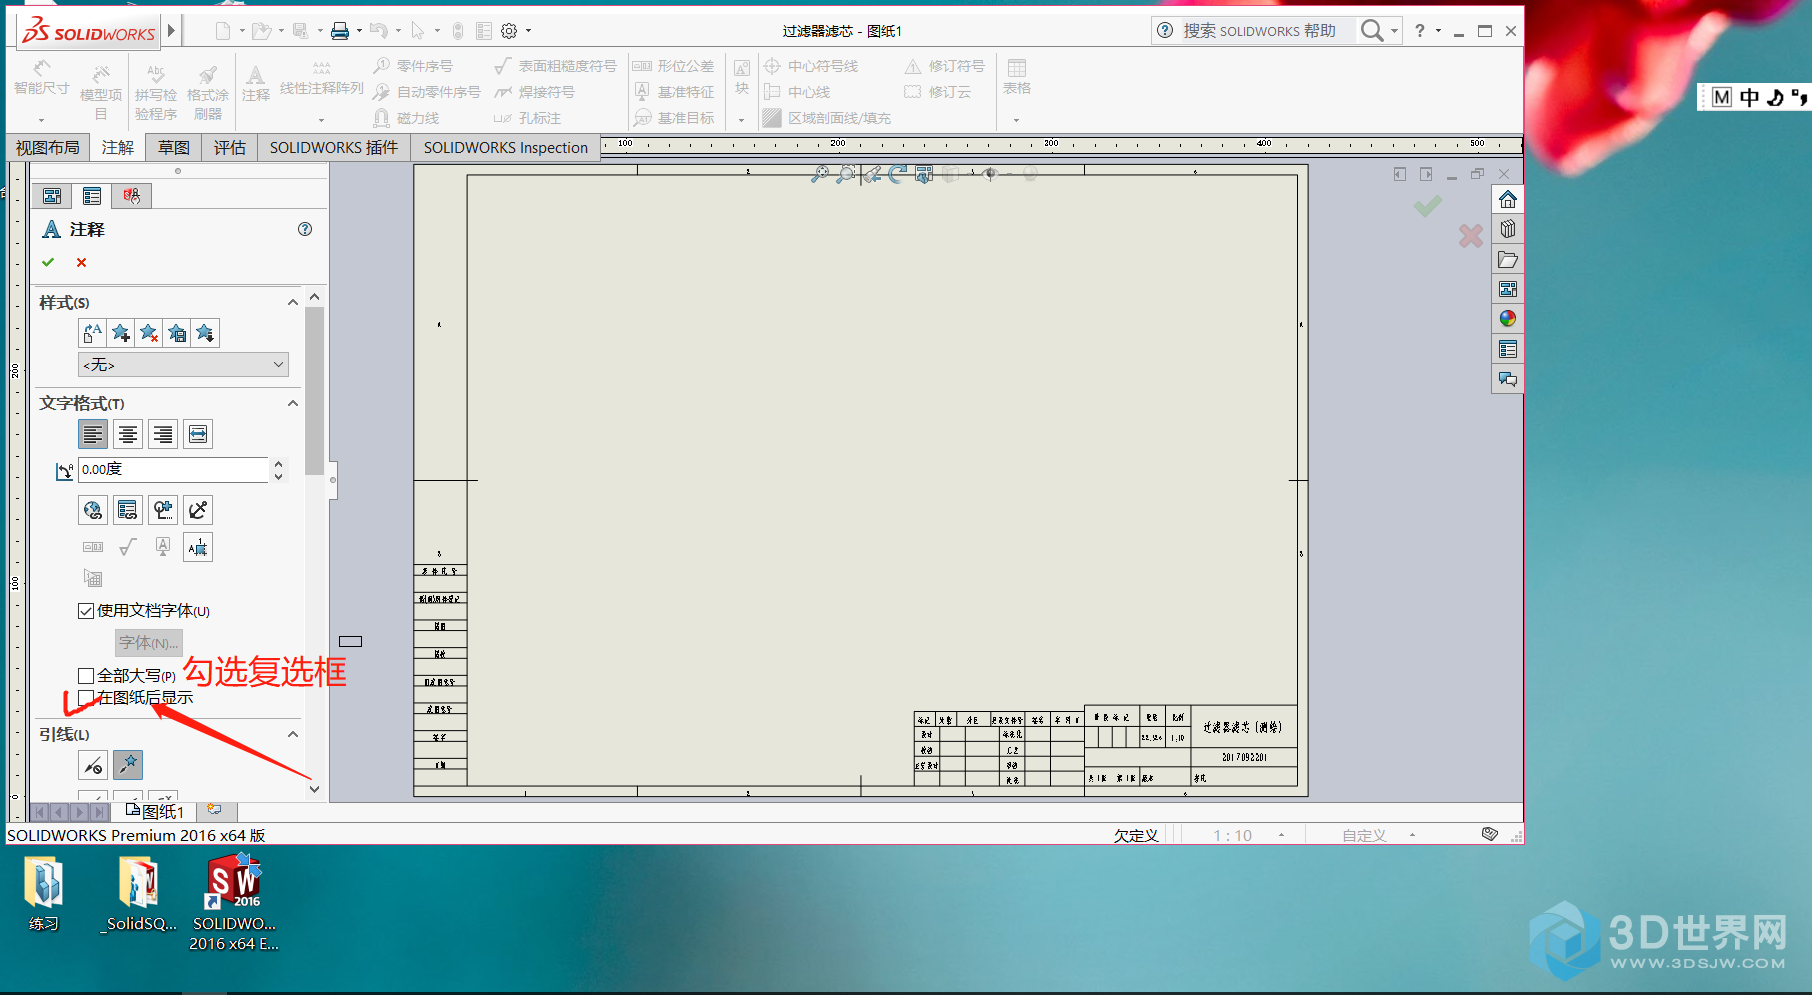Open the PropertyManager tab icon
The width and height of the screenshot is (1812, 995).
pos(92,196)
